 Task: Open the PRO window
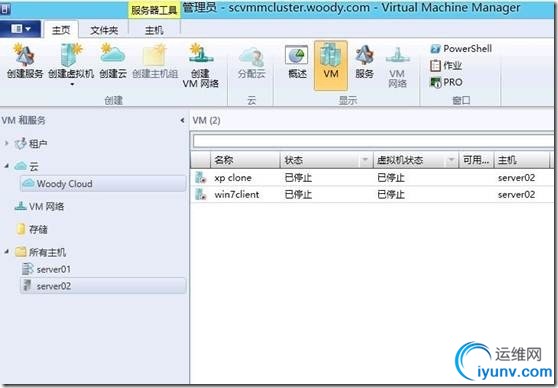pyautogui.click(x=446, y=82)
